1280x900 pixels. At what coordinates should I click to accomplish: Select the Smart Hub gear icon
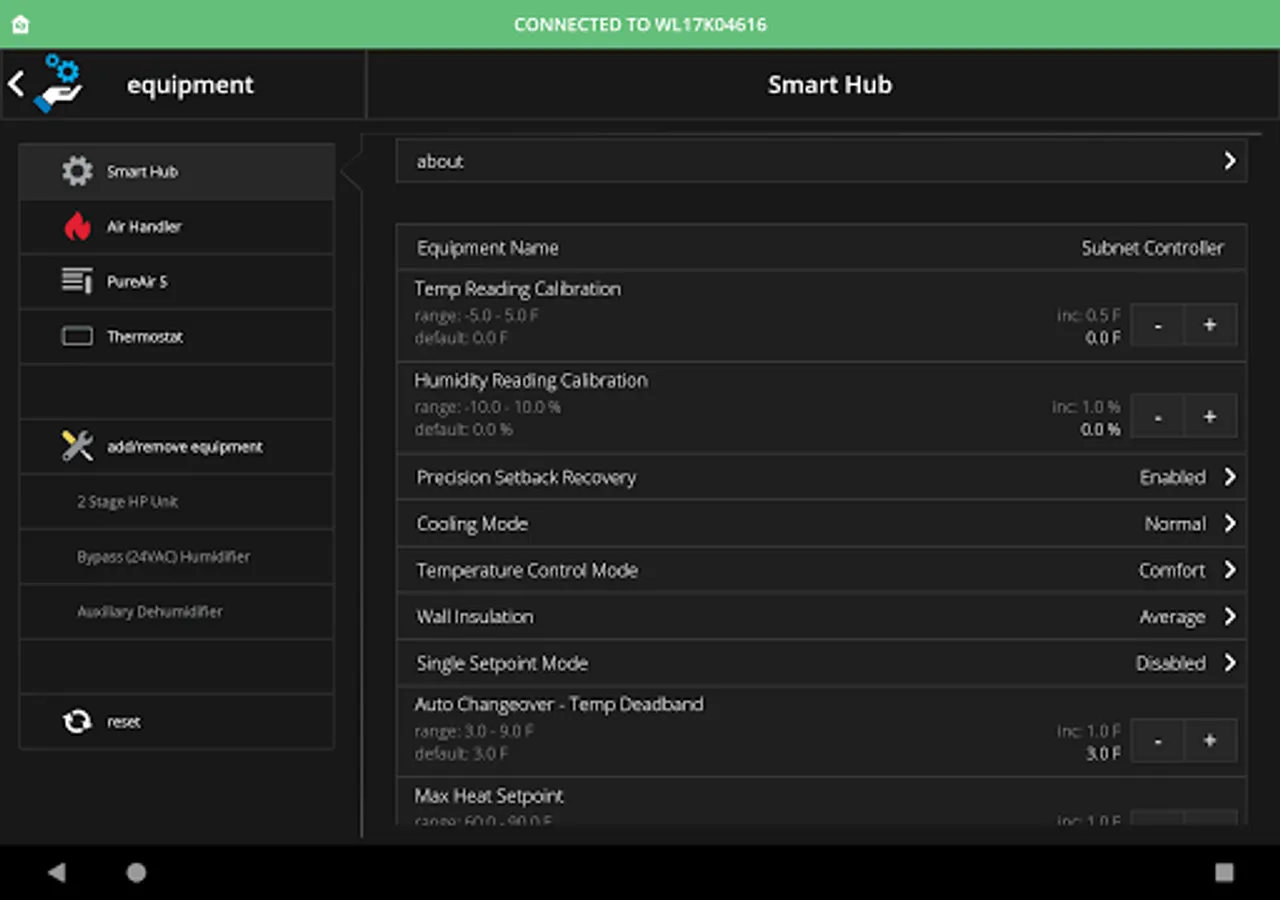tap(77, 171)
